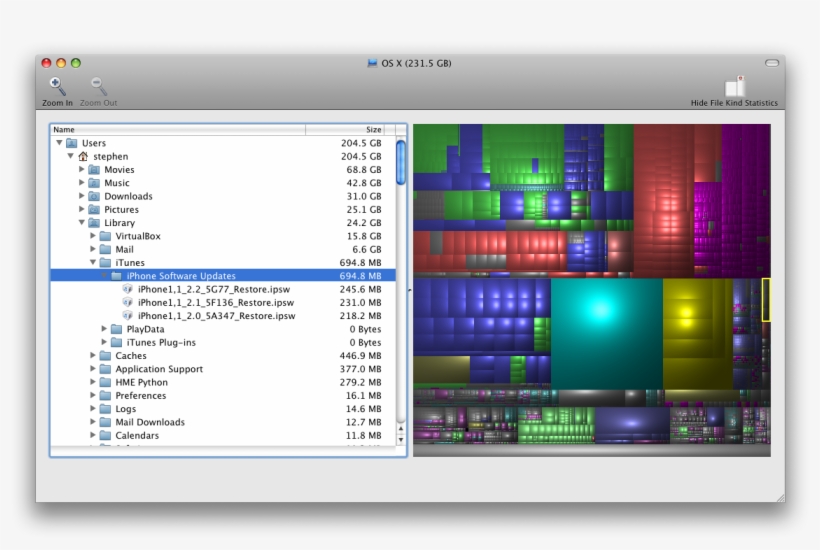Click the Caches folder icon
Image resolution: width=820 pixels, height=550 pixels.
click(106, 356)
